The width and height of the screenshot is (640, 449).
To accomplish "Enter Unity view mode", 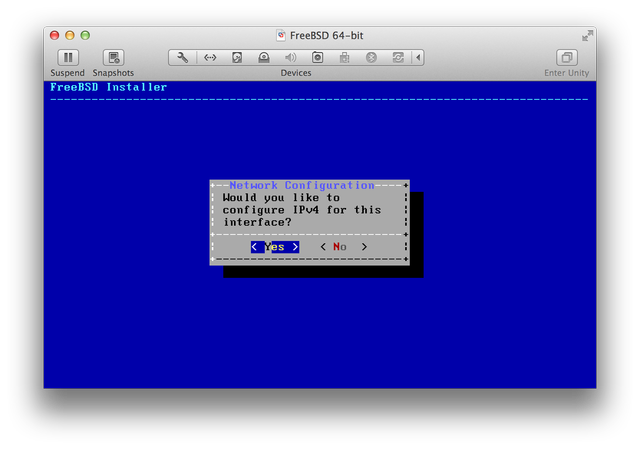I will point(567,58).
